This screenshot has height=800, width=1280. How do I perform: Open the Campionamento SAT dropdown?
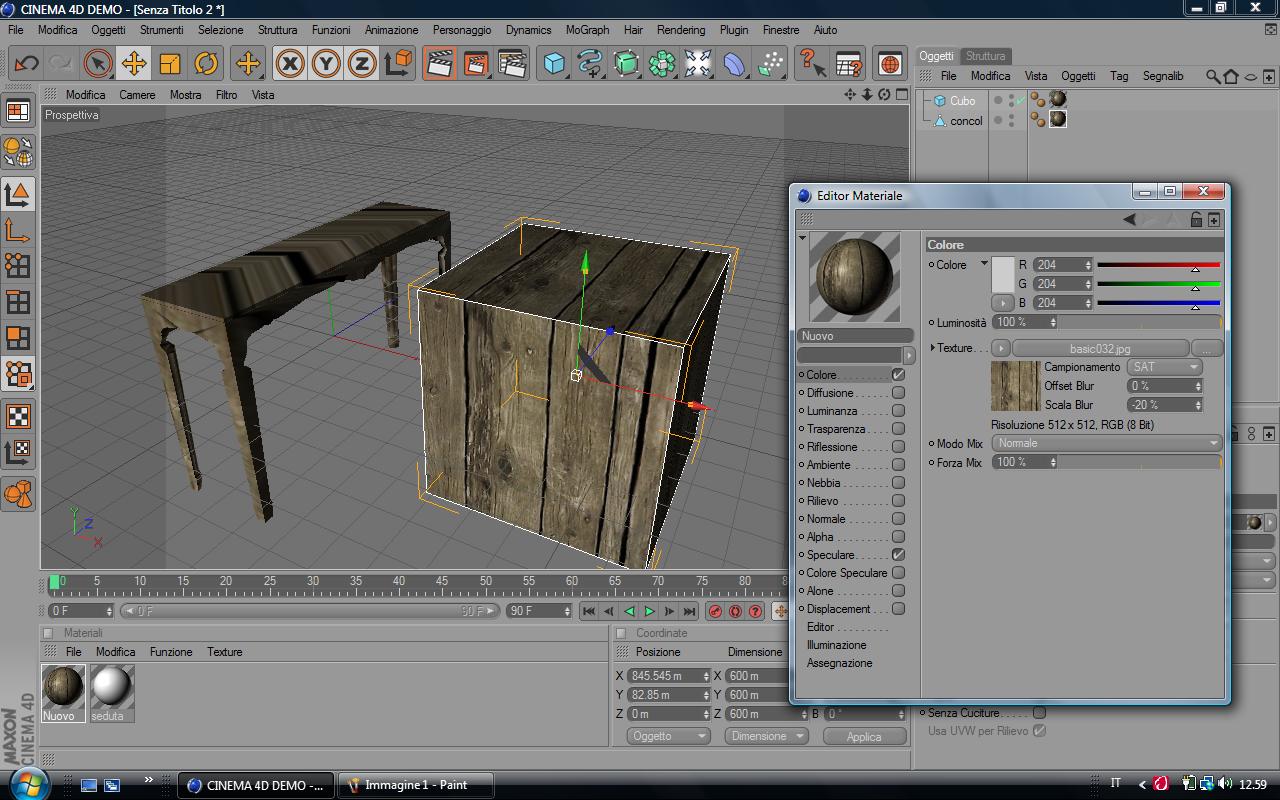[1164, 367]
